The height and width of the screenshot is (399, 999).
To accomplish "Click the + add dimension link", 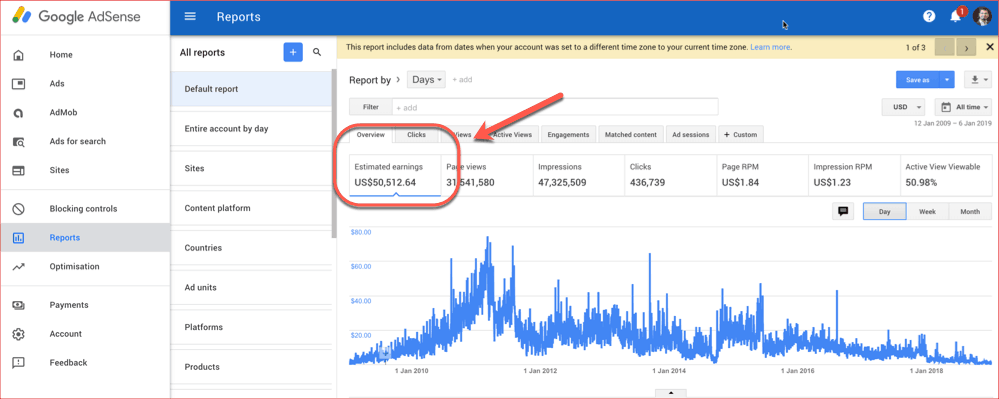I will tap(462, 80).
